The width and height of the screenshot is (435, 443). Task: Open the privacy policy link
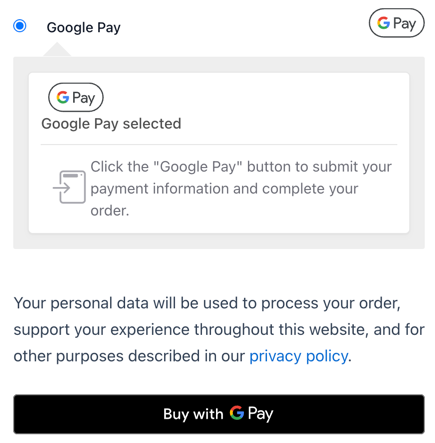[298, 356]
